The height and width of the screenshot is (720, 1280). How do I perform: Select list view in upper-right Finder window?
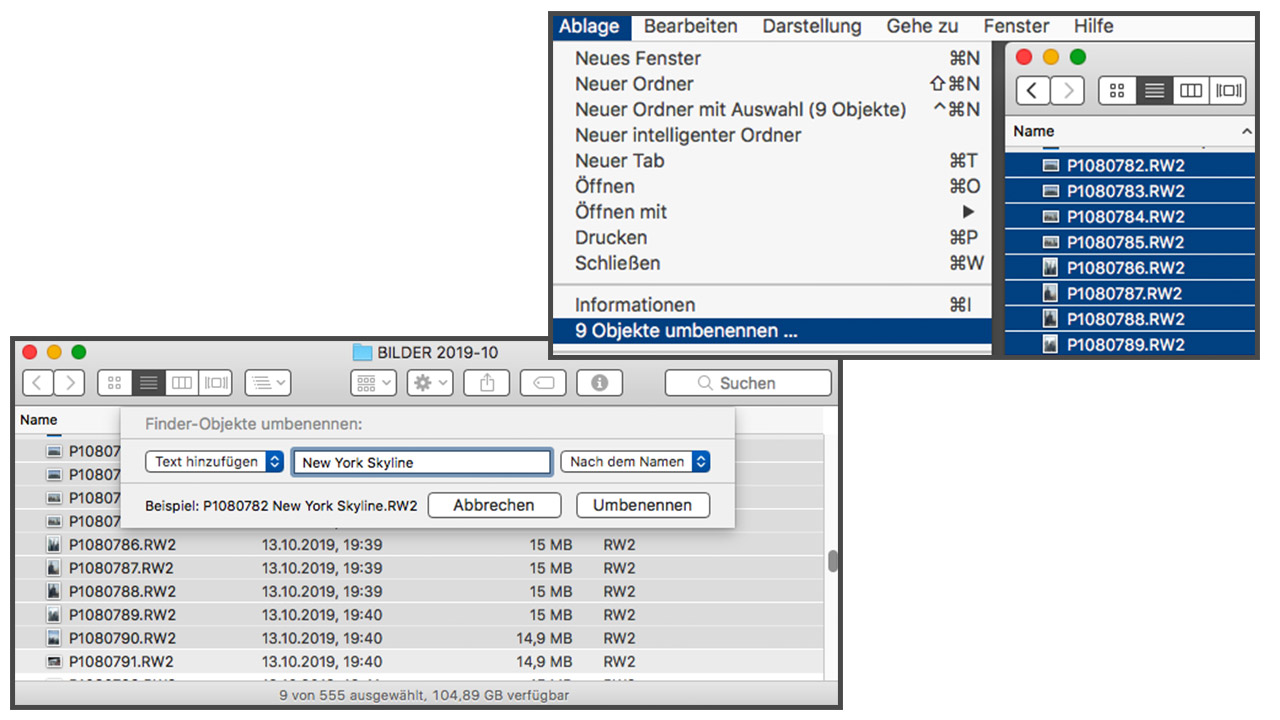click(1154, 91)
